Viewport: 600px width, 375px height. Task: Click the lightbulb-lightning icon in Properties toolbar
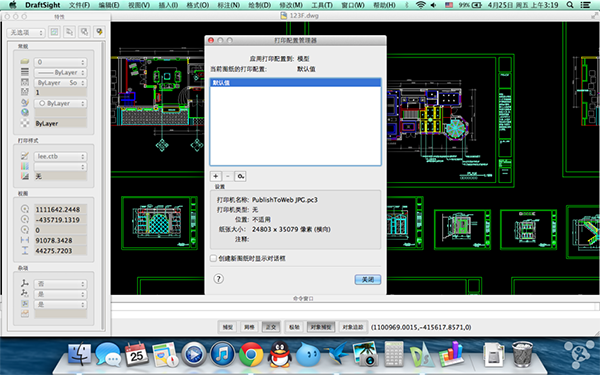tap(99, 32)
